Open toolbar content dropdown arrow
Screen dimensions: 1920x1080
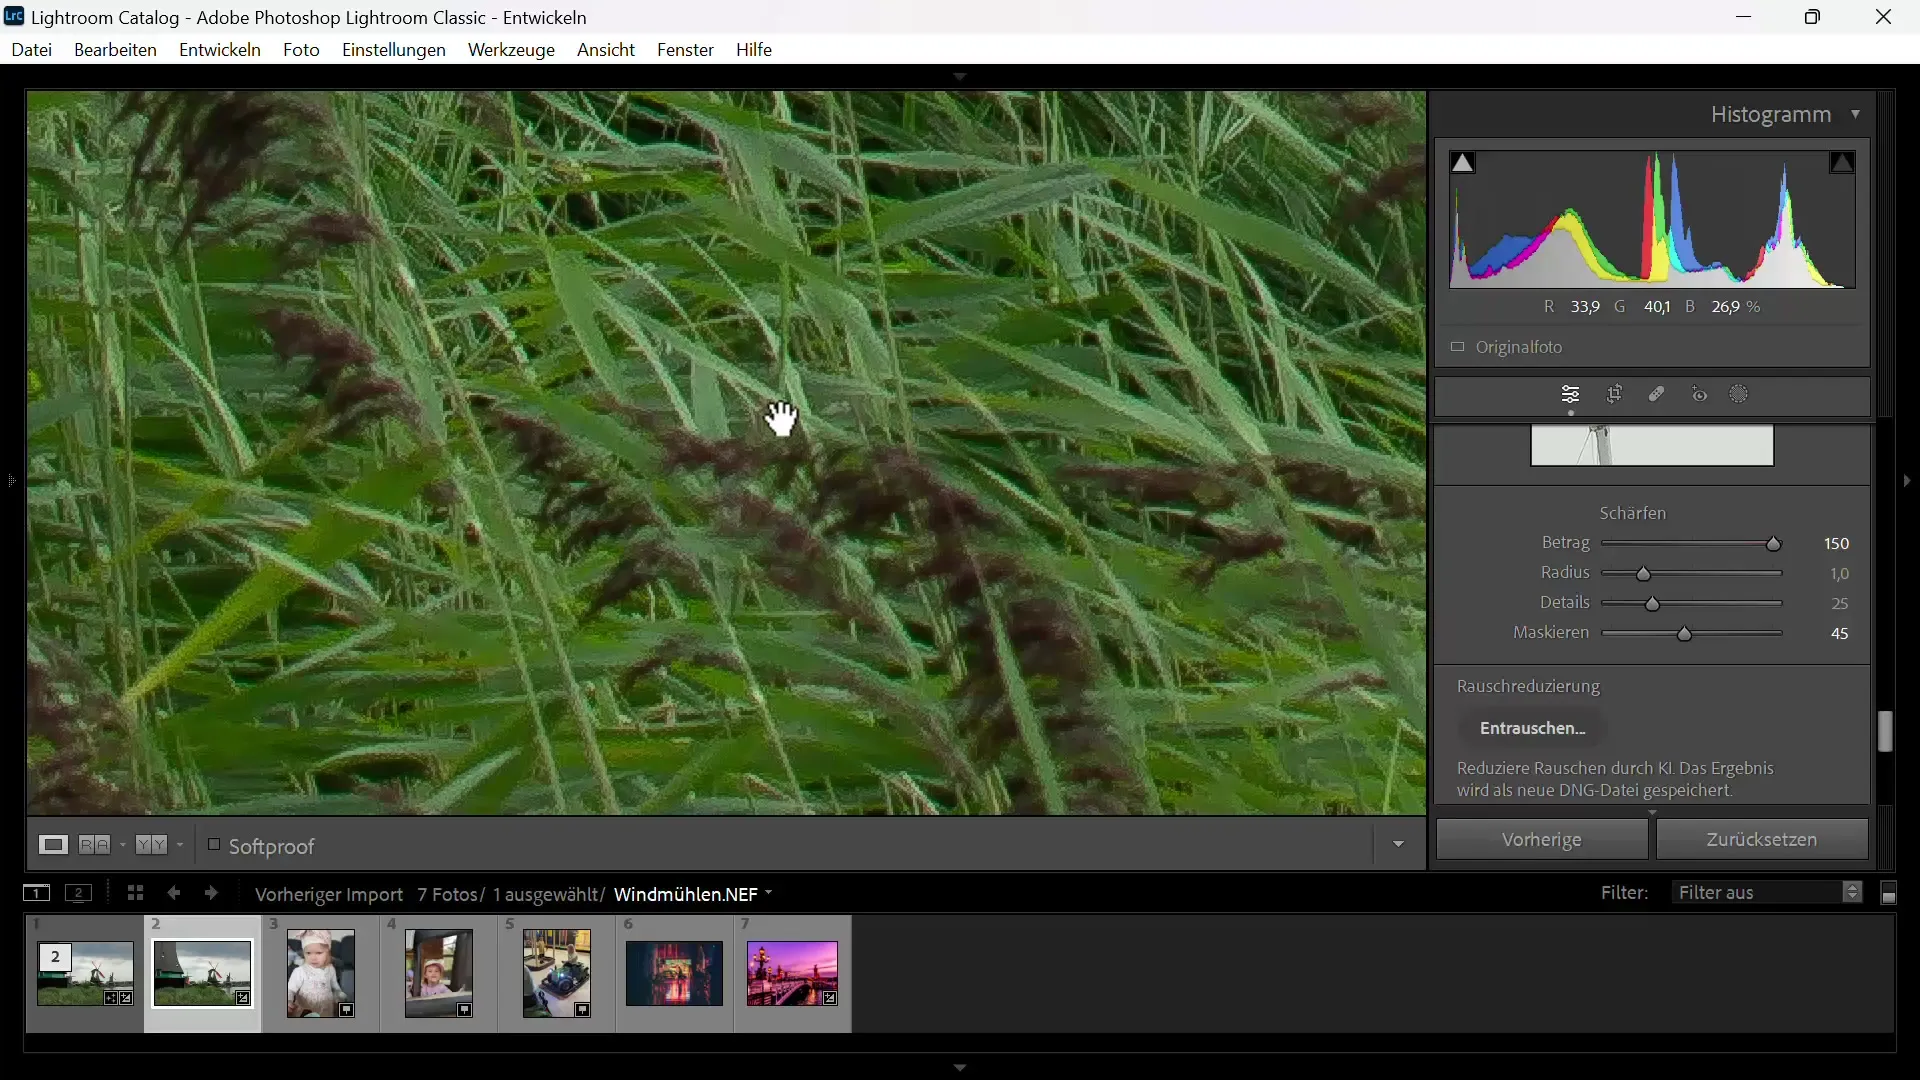point(1399,846)
